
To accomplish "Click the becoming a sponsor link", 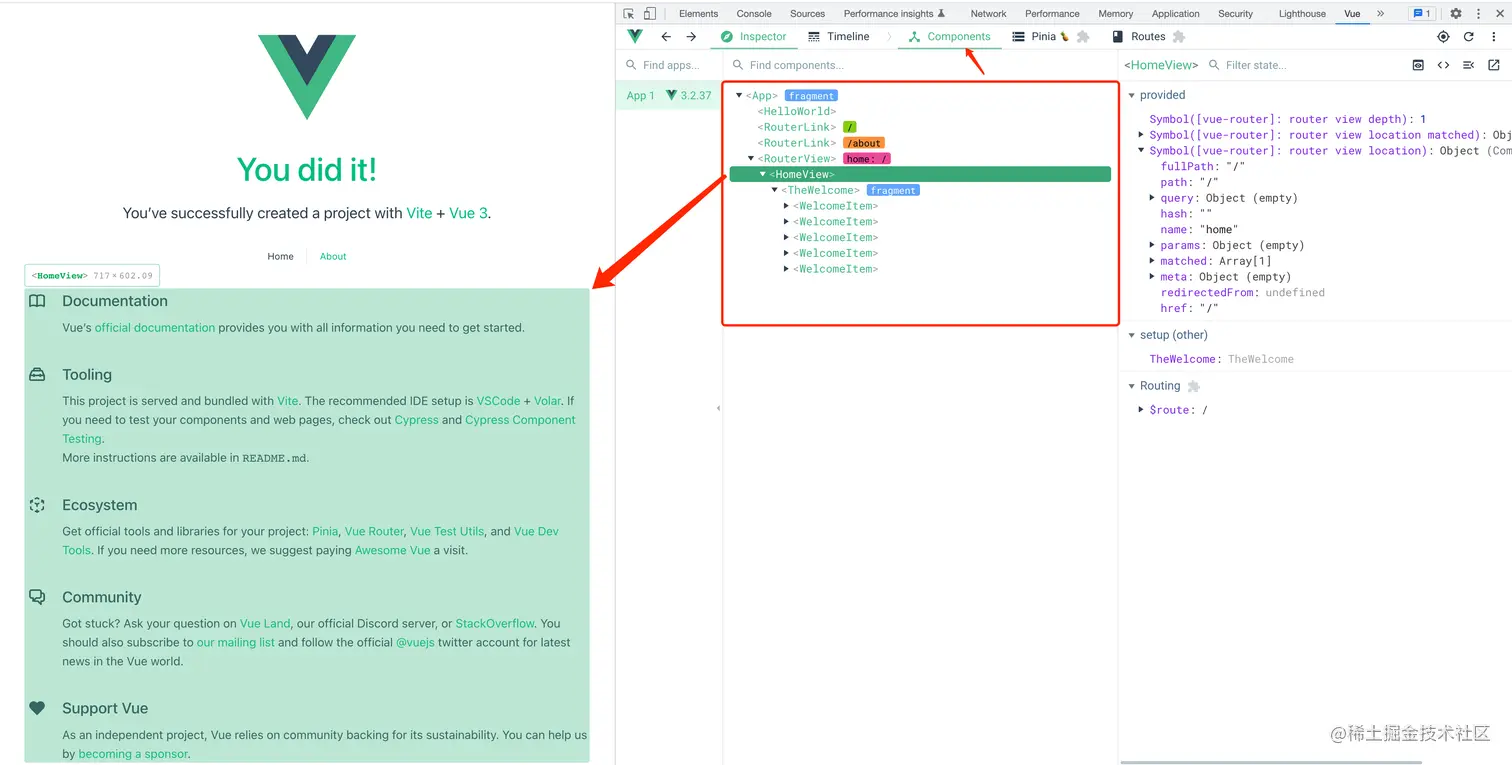I will pyautogui.click(x=133, y=754).
